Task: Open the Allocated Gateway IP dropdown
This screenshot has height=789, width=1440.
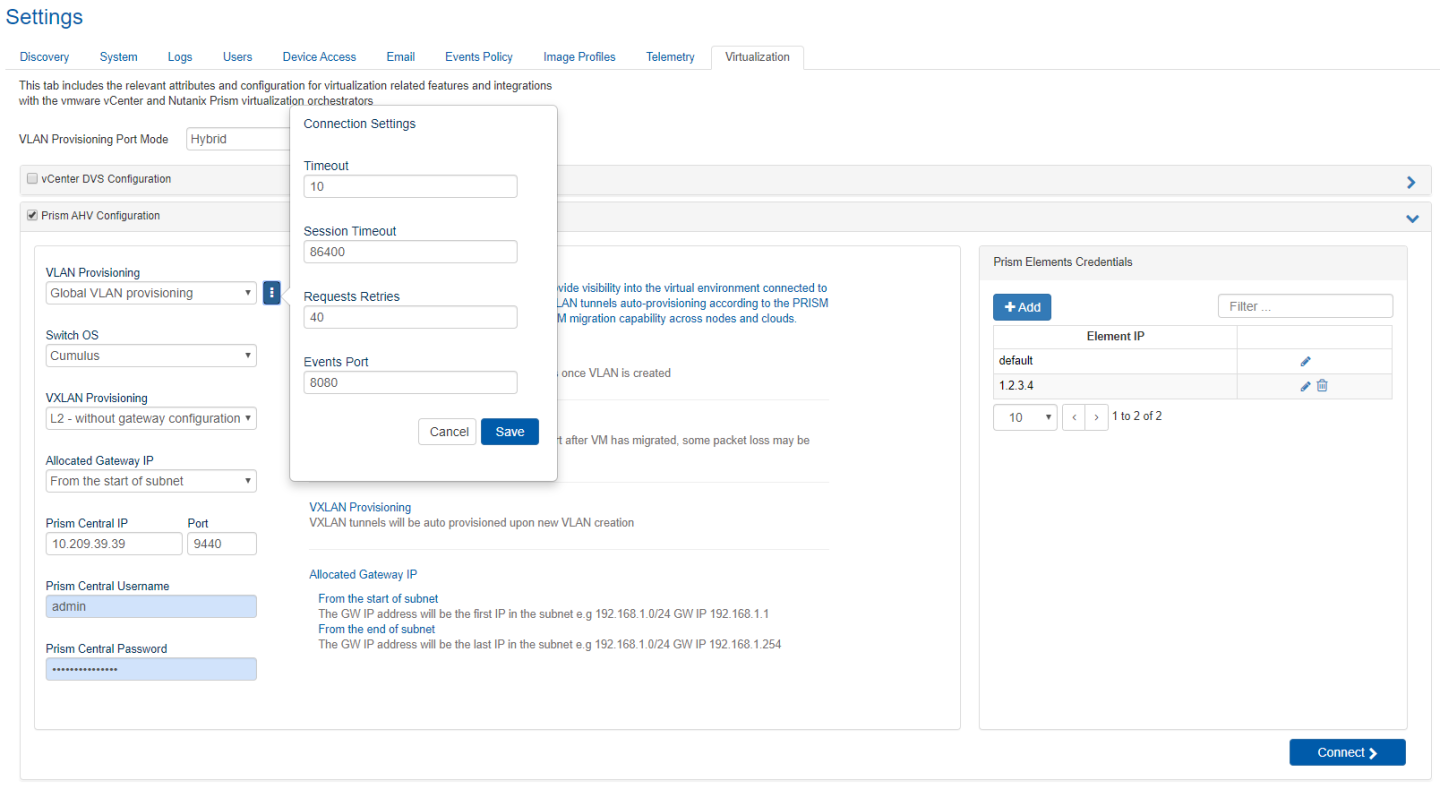Action: (151, 481)
